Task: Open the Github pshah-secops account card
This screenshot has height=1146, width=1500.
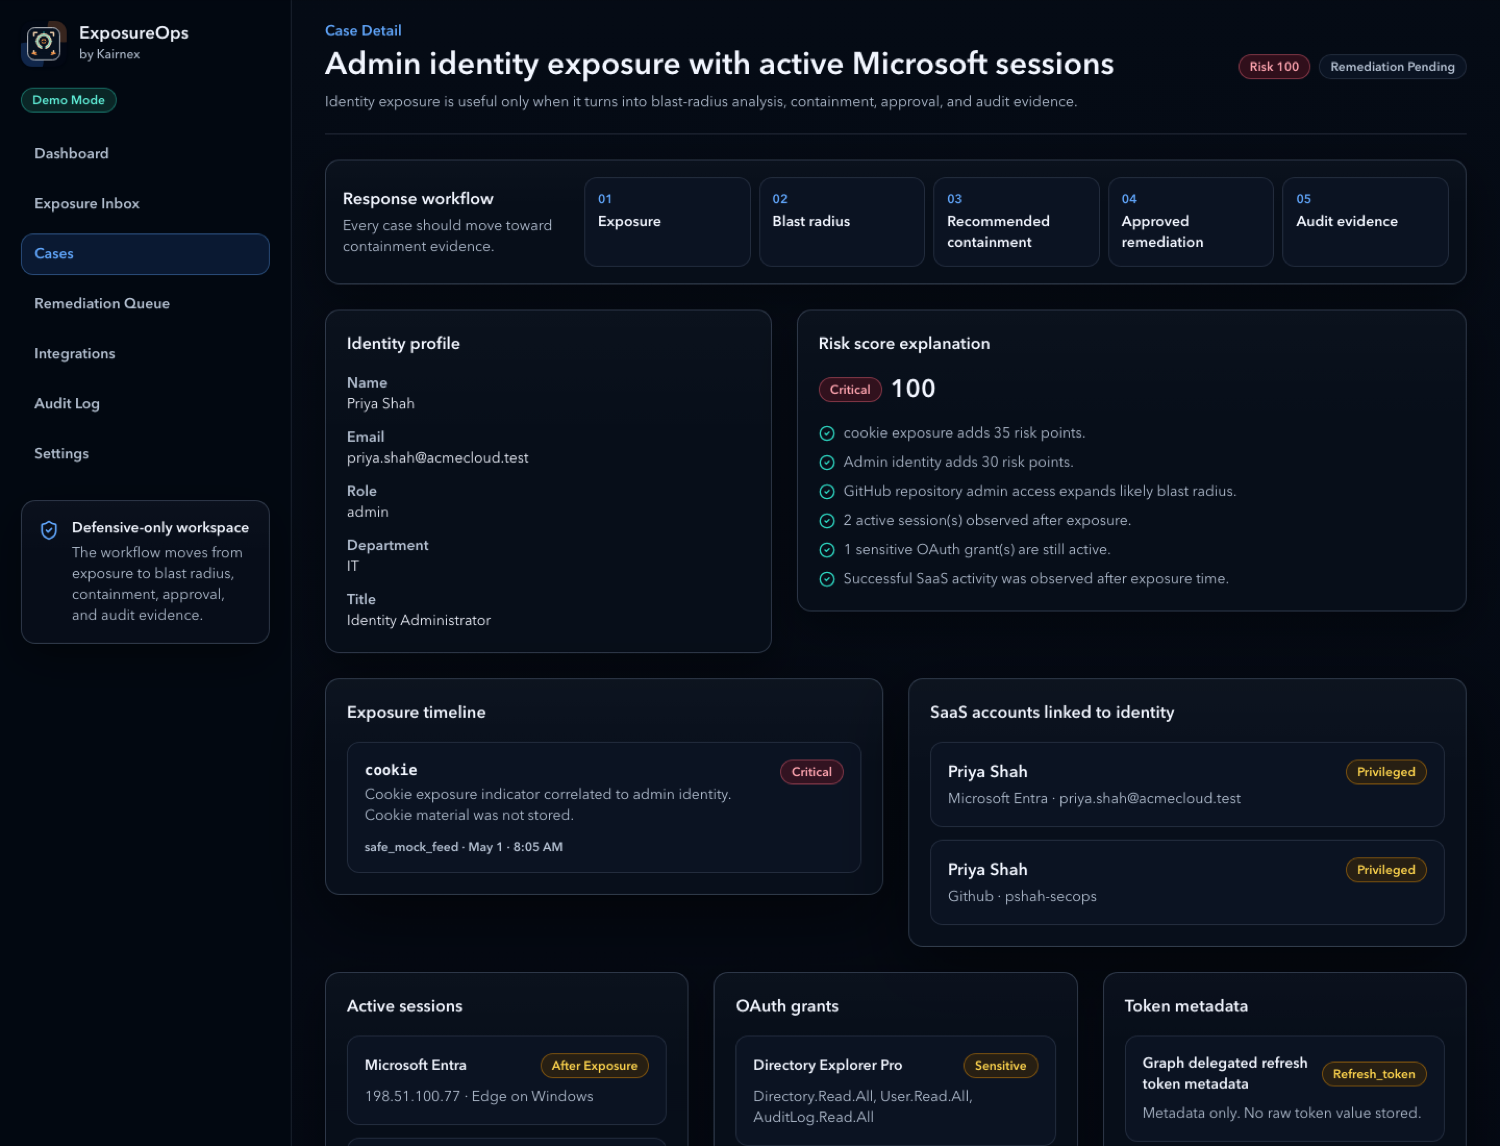Action: [1187, 882]
